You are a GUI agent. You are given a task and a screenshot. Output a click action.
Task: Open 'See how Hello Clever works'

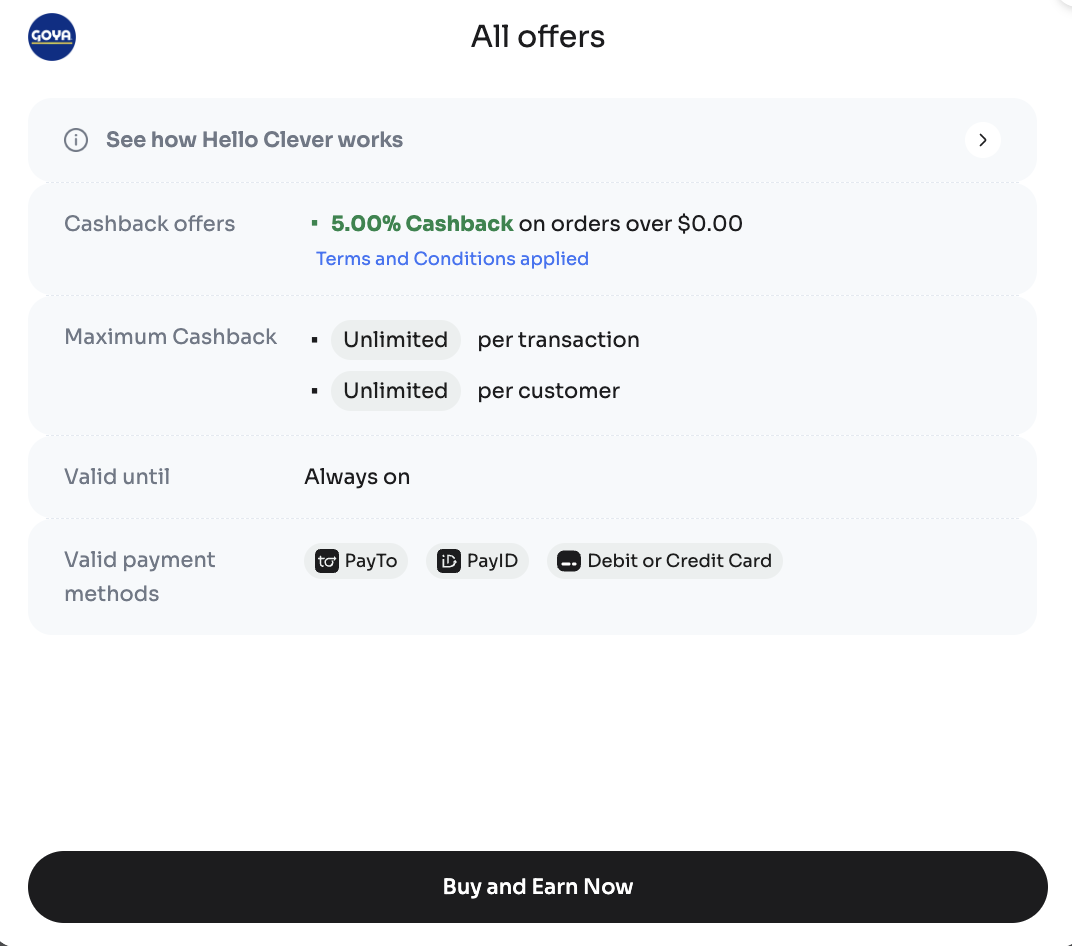(254, 140)
